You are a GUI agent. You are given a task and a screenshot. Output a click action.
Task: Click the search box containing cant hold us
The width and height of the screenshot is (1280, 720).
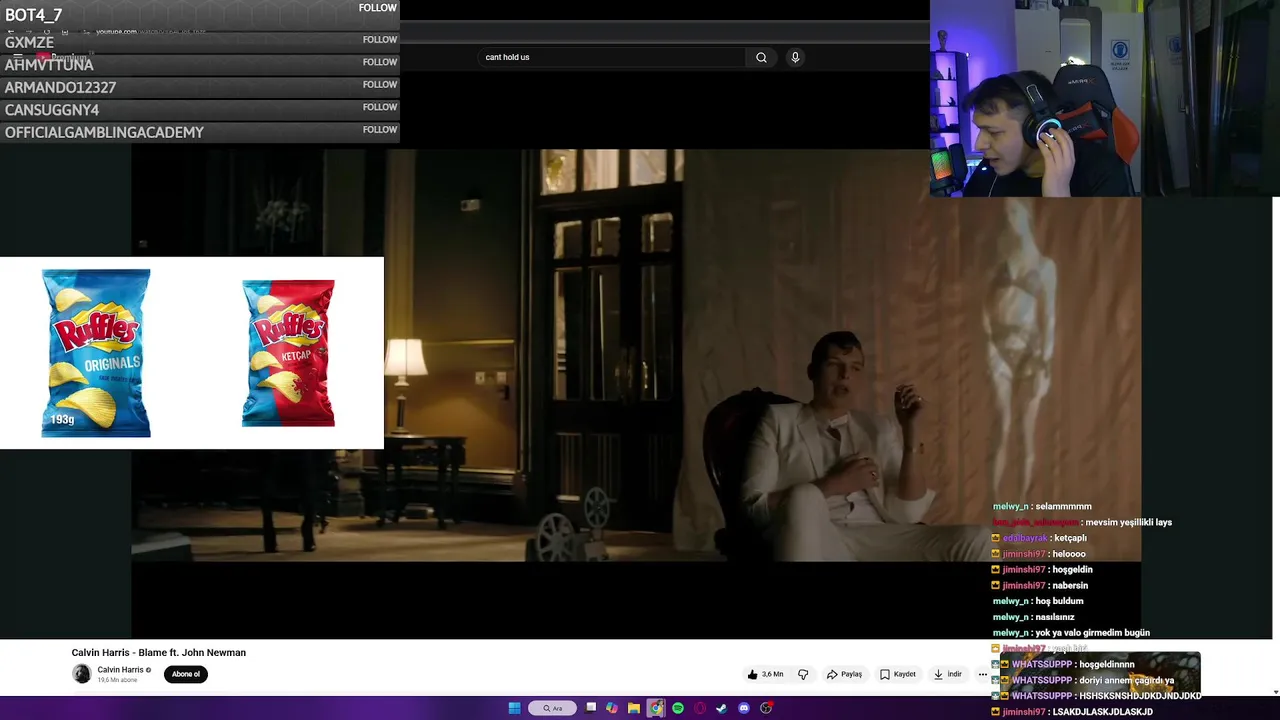pos(610,57)
